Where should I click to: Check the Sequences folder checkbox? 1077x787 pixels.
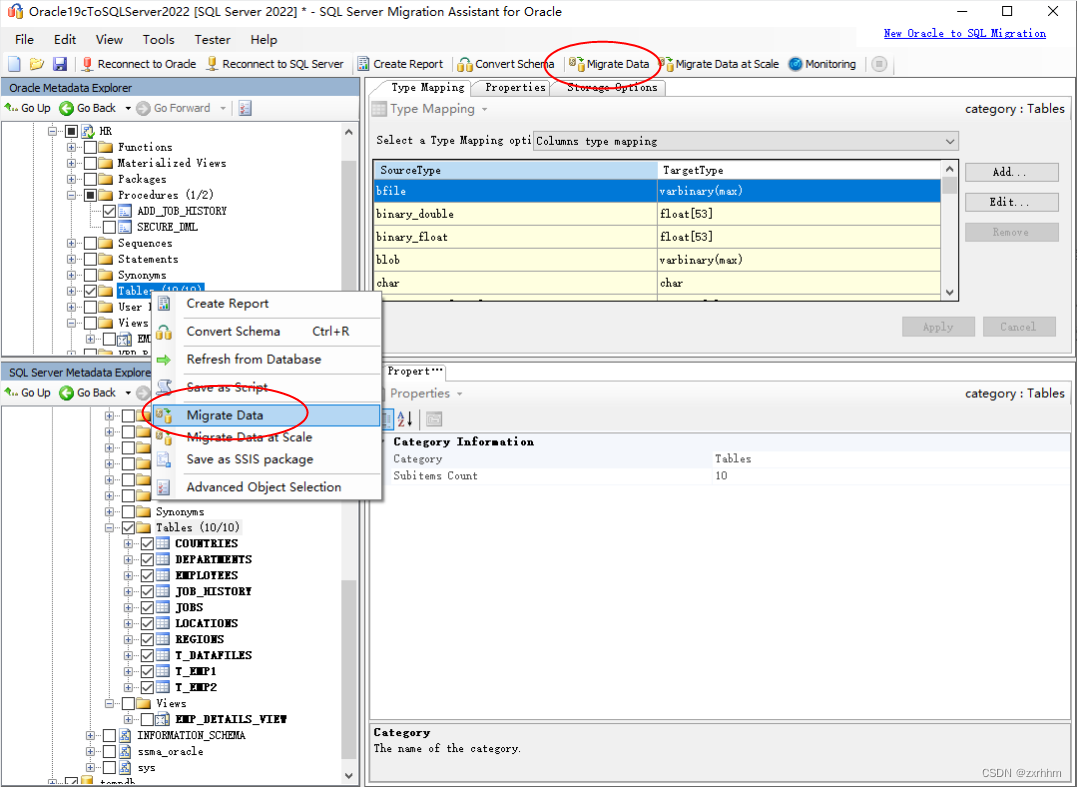tap(90, 243)
